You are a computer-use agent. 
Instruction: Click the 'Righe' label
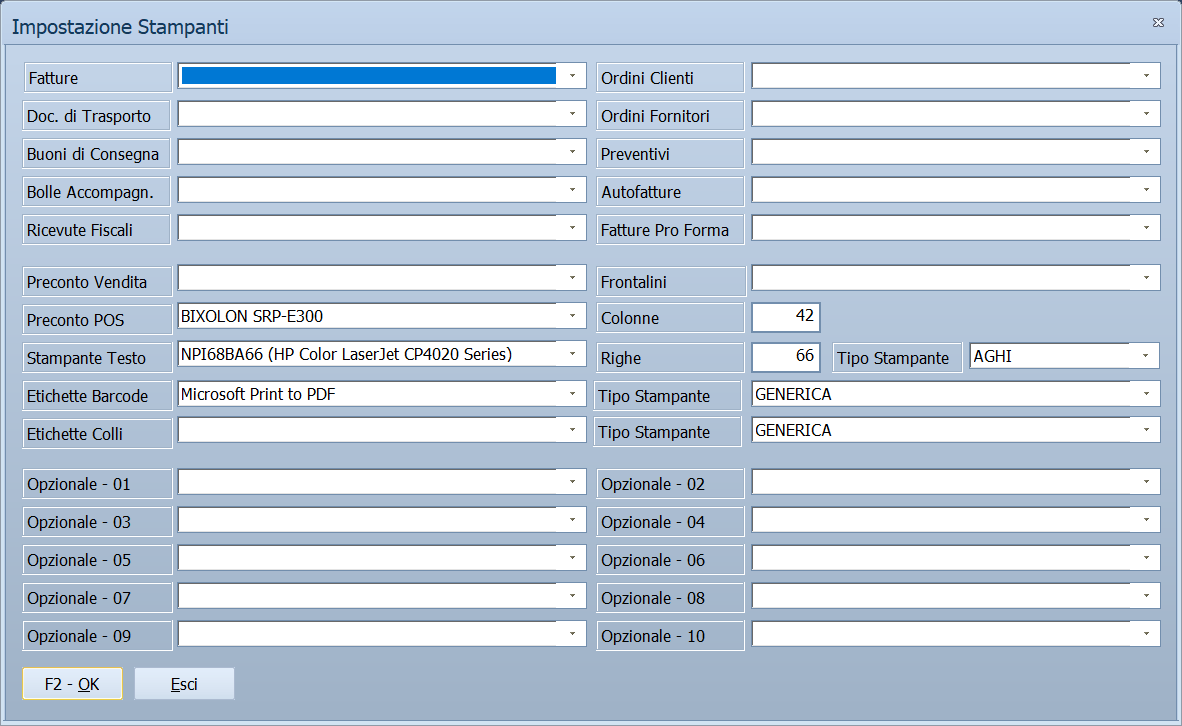pos(620,358)
